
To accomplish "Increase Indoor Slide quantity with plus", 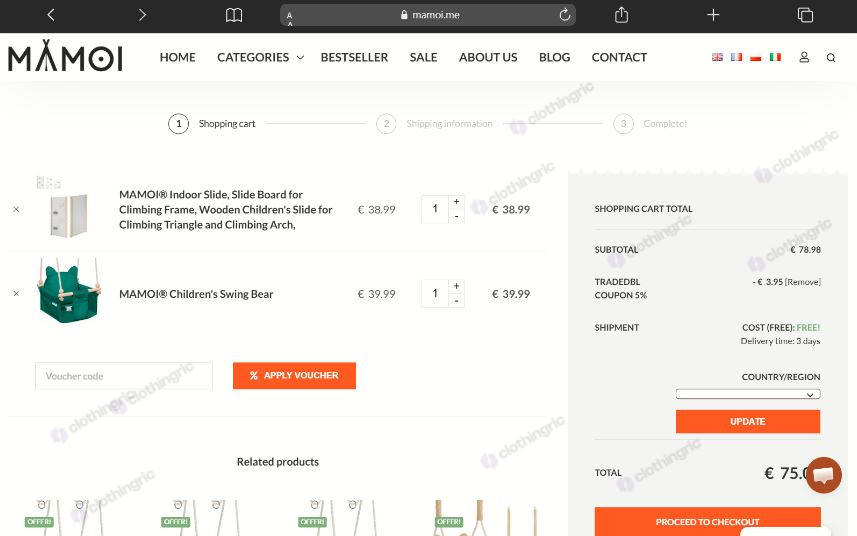I will coord(456,202).
